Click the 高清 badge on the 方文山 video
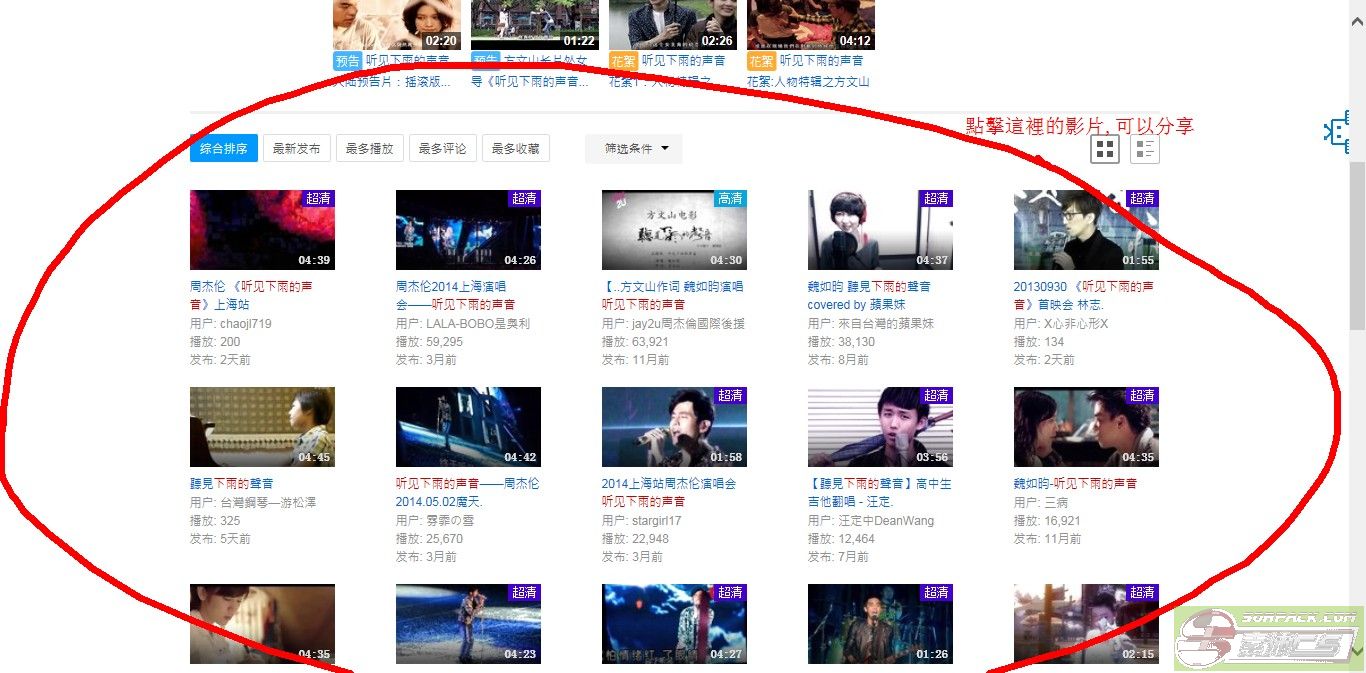Image resolution: width=1366 pixels, height=673 pixels. tap(730, 198)
